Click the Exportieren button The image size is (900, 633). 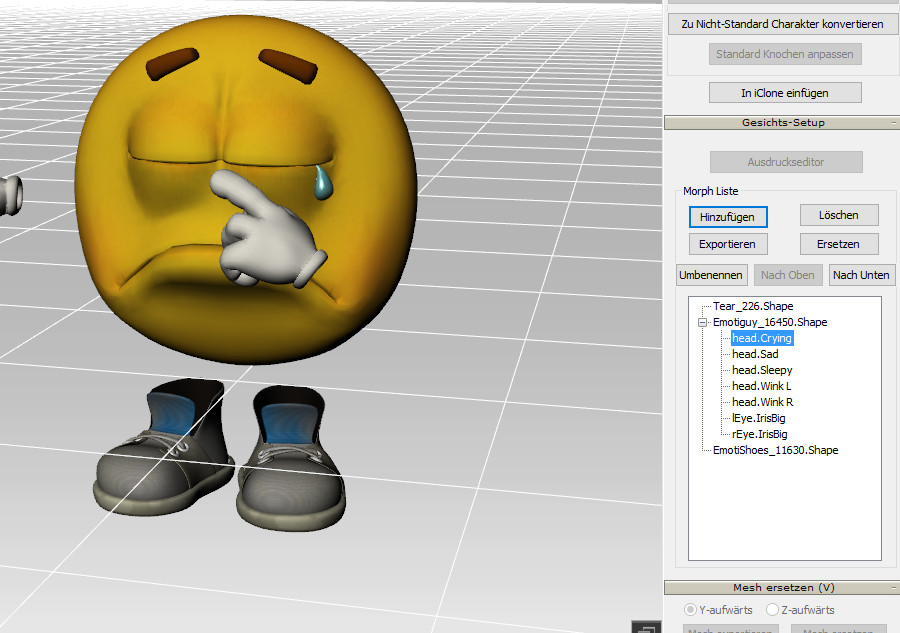pyautogui.click(x=727, y=244)
